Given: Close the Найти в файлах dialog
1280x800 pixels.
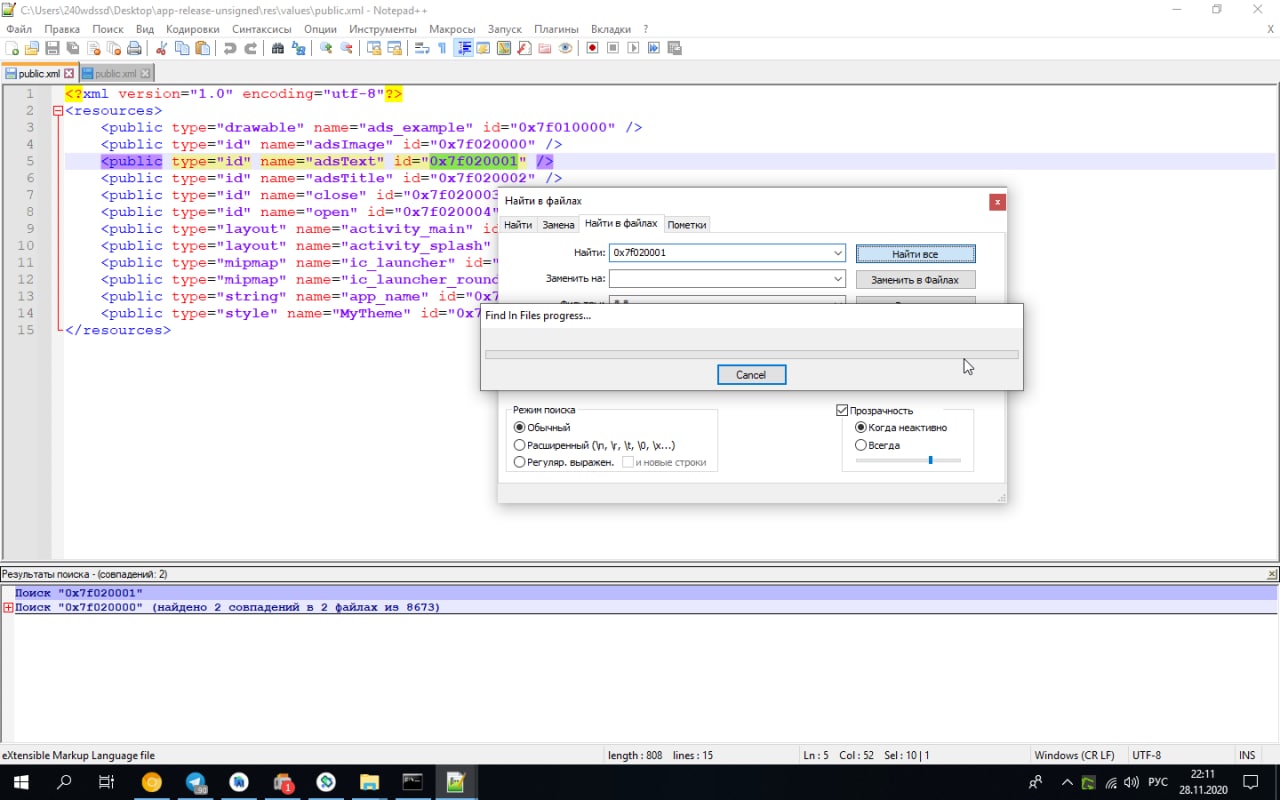Looking at the screenshot, I should (996, 202).
